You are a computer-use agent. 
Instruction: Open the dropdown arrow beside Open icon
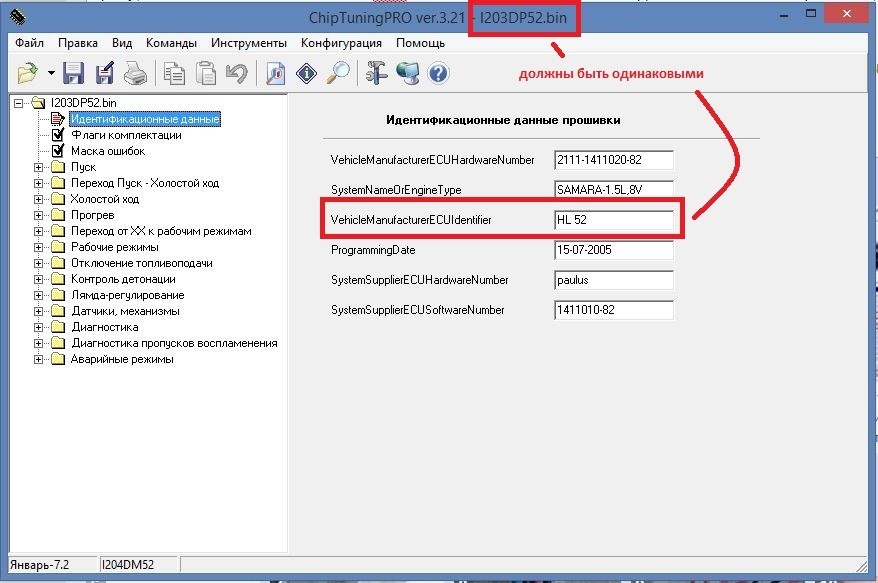pos(50,74)
